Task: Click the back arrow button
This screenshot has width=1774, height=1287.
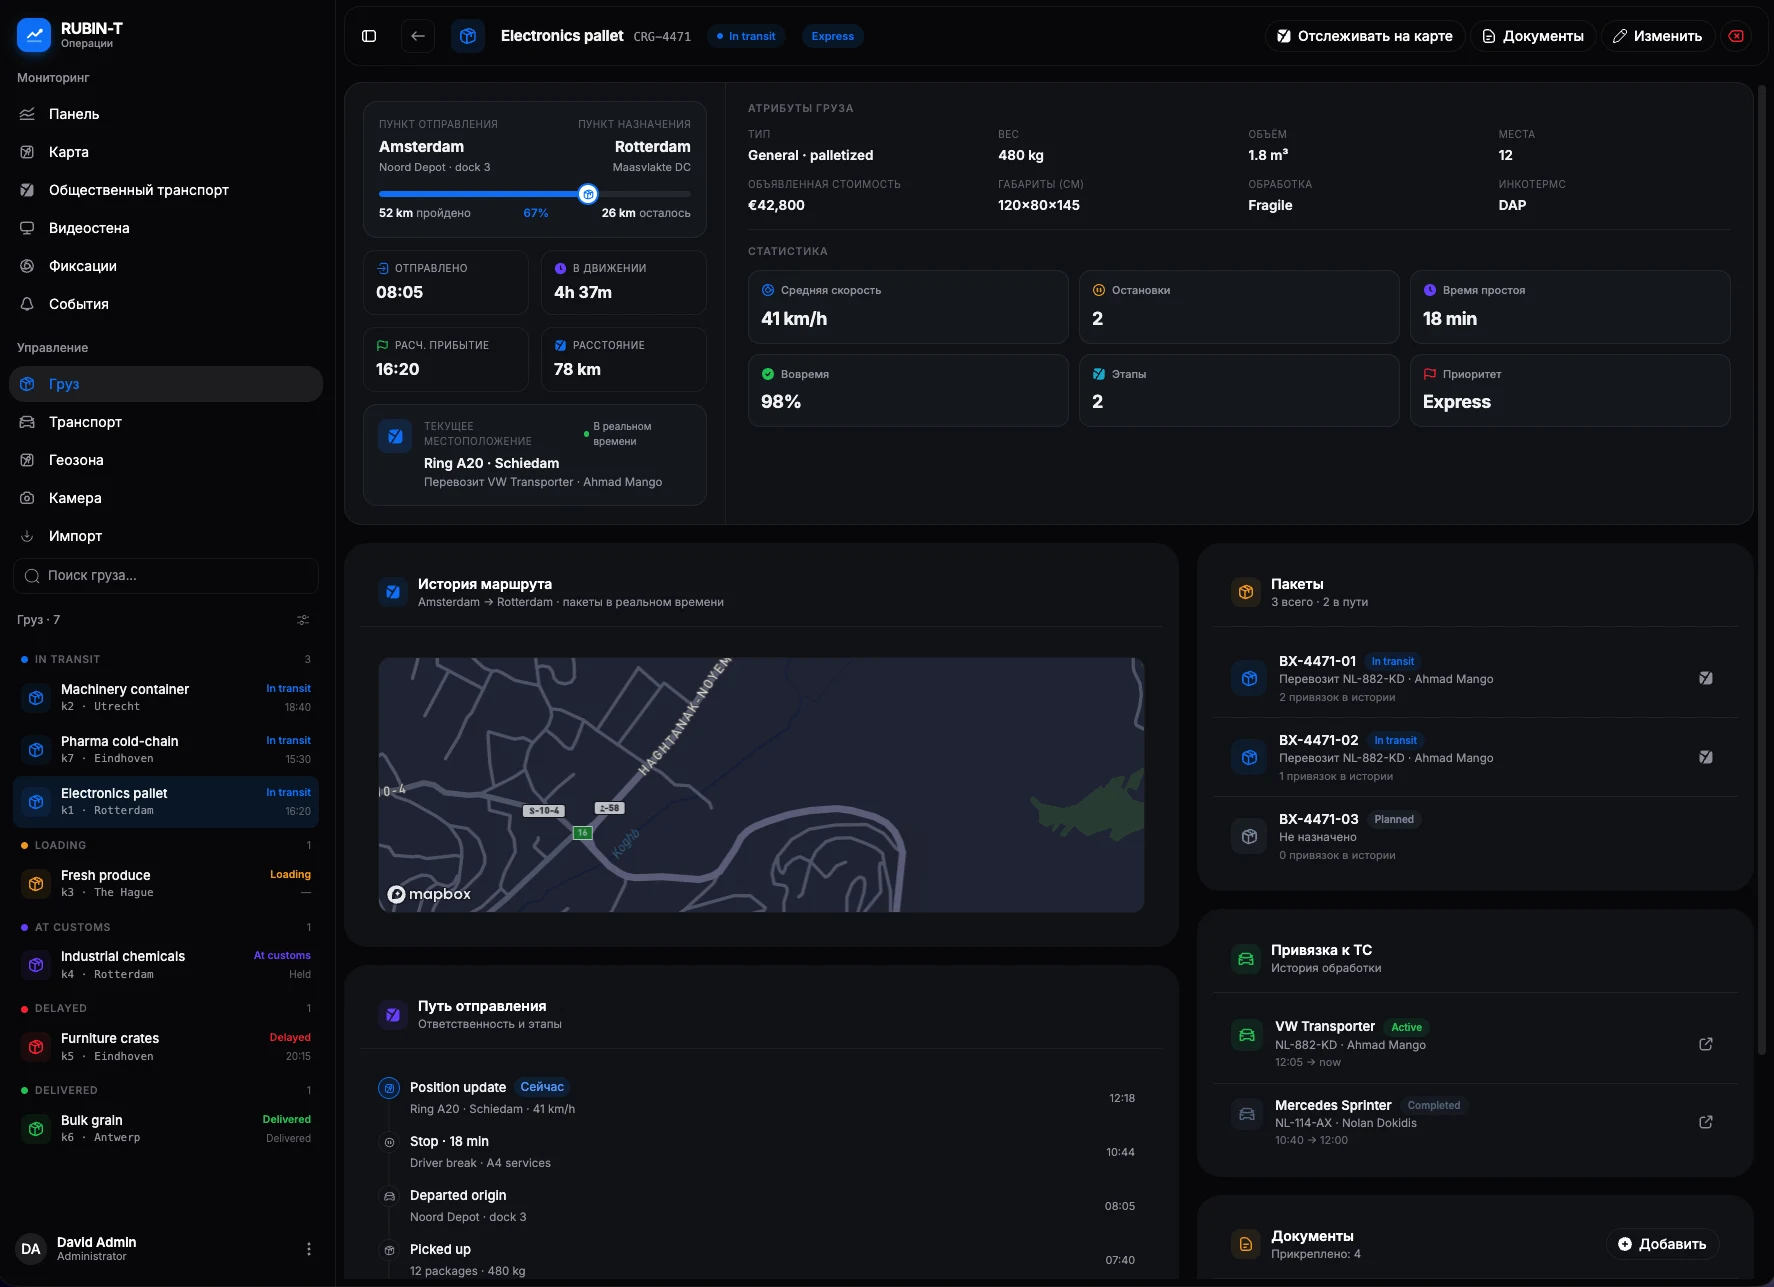Action: coord(418,36)
